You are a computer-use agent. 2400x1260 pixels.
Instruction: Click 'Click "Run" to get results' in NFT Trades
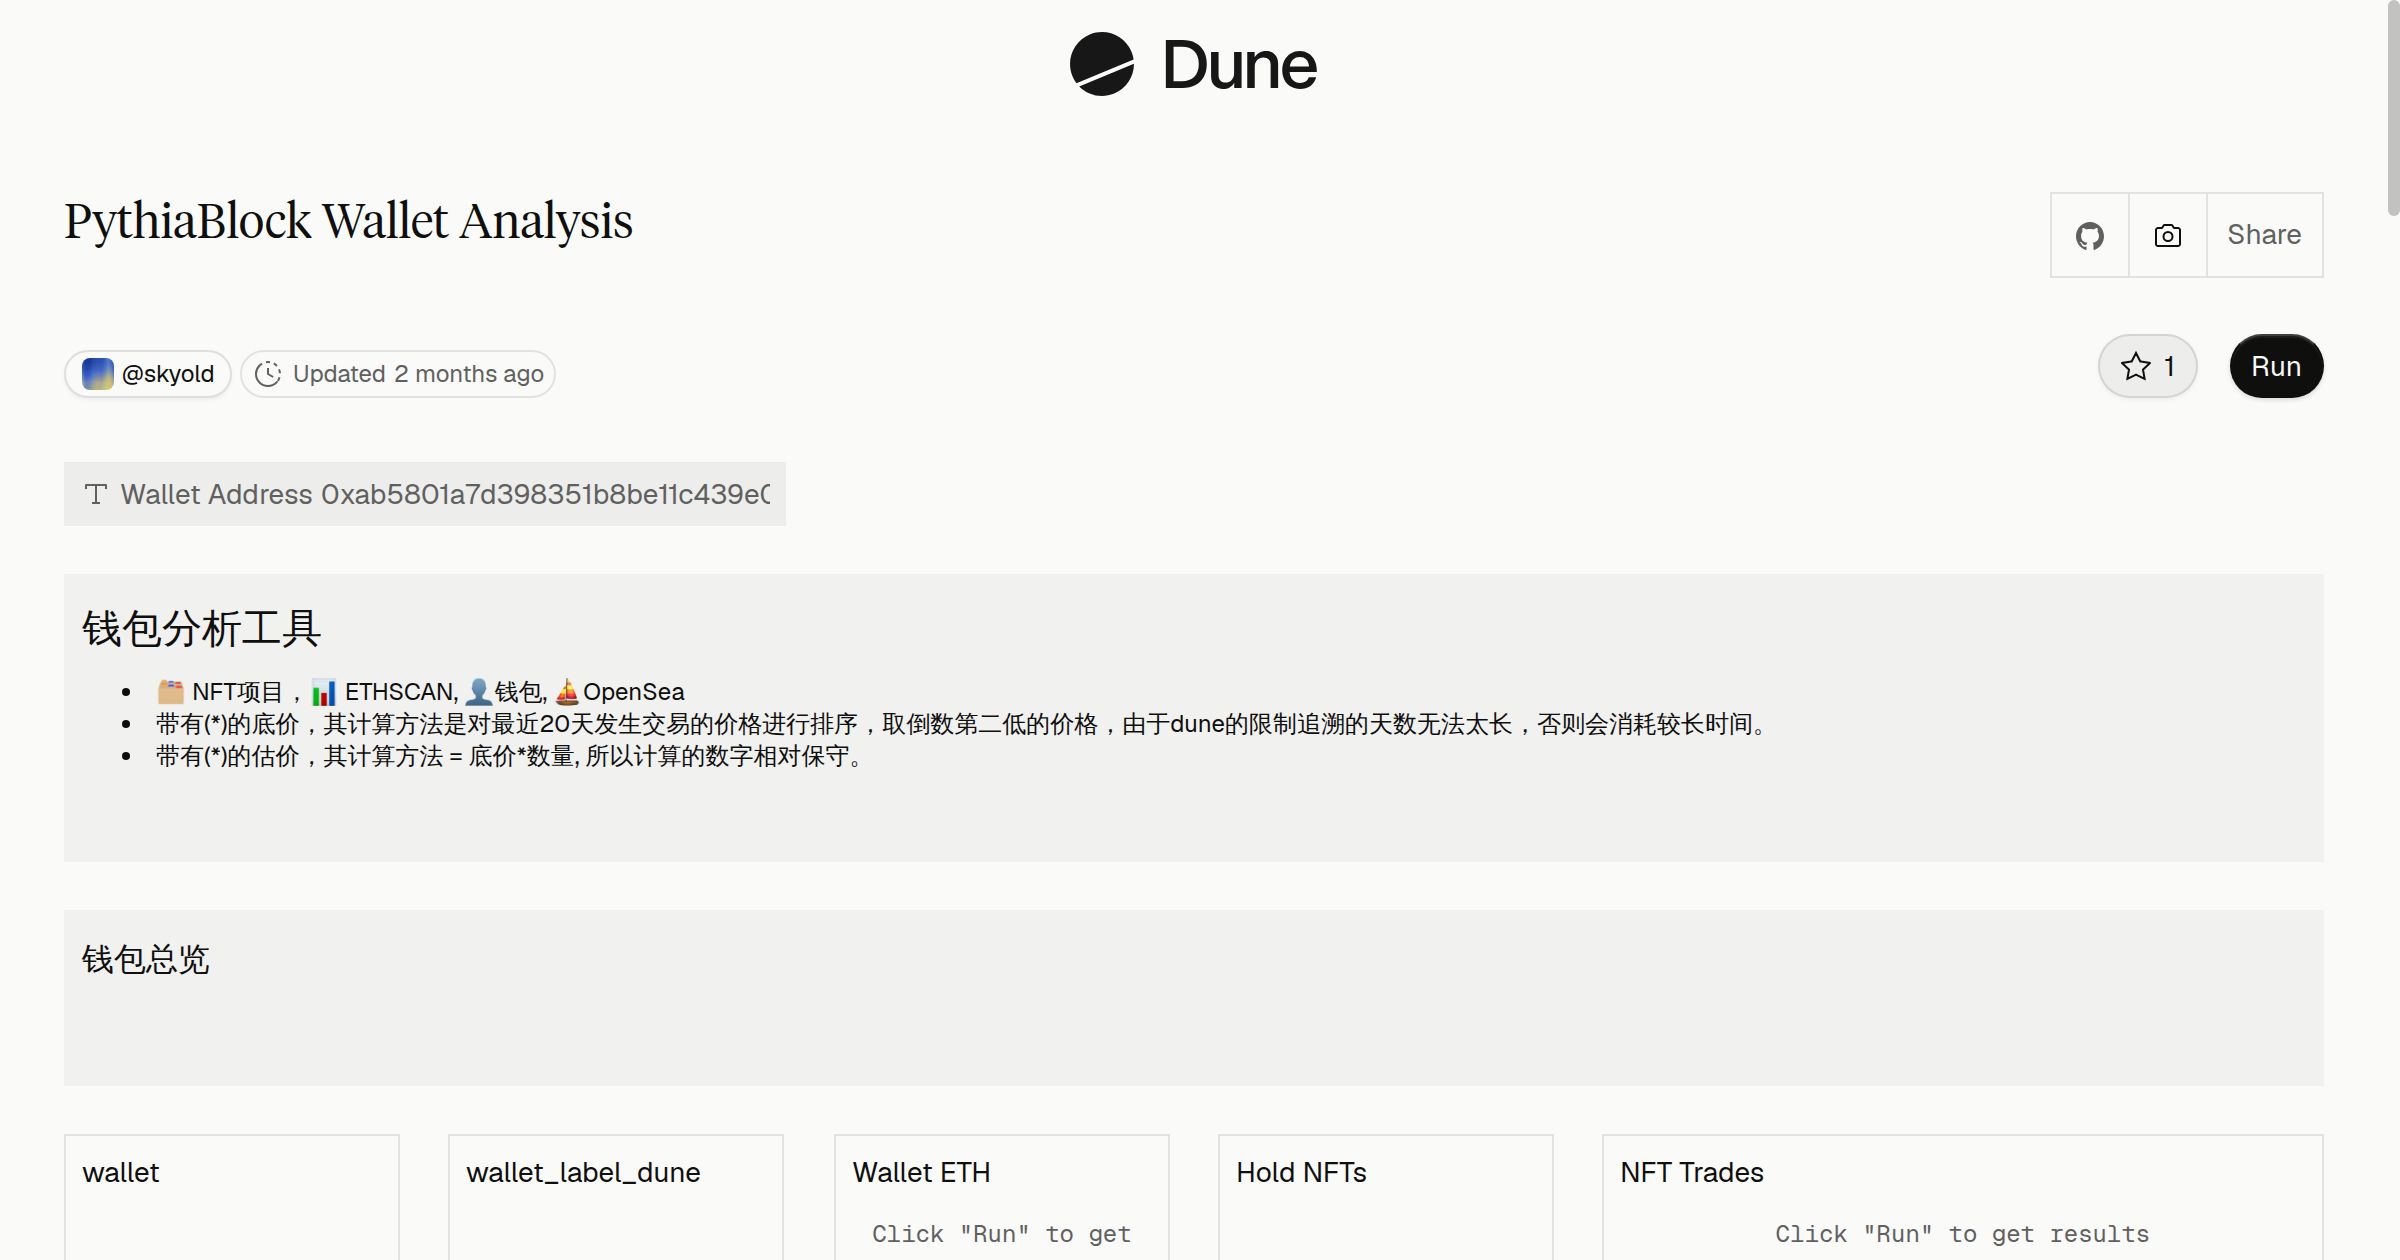(1962, 1234)
